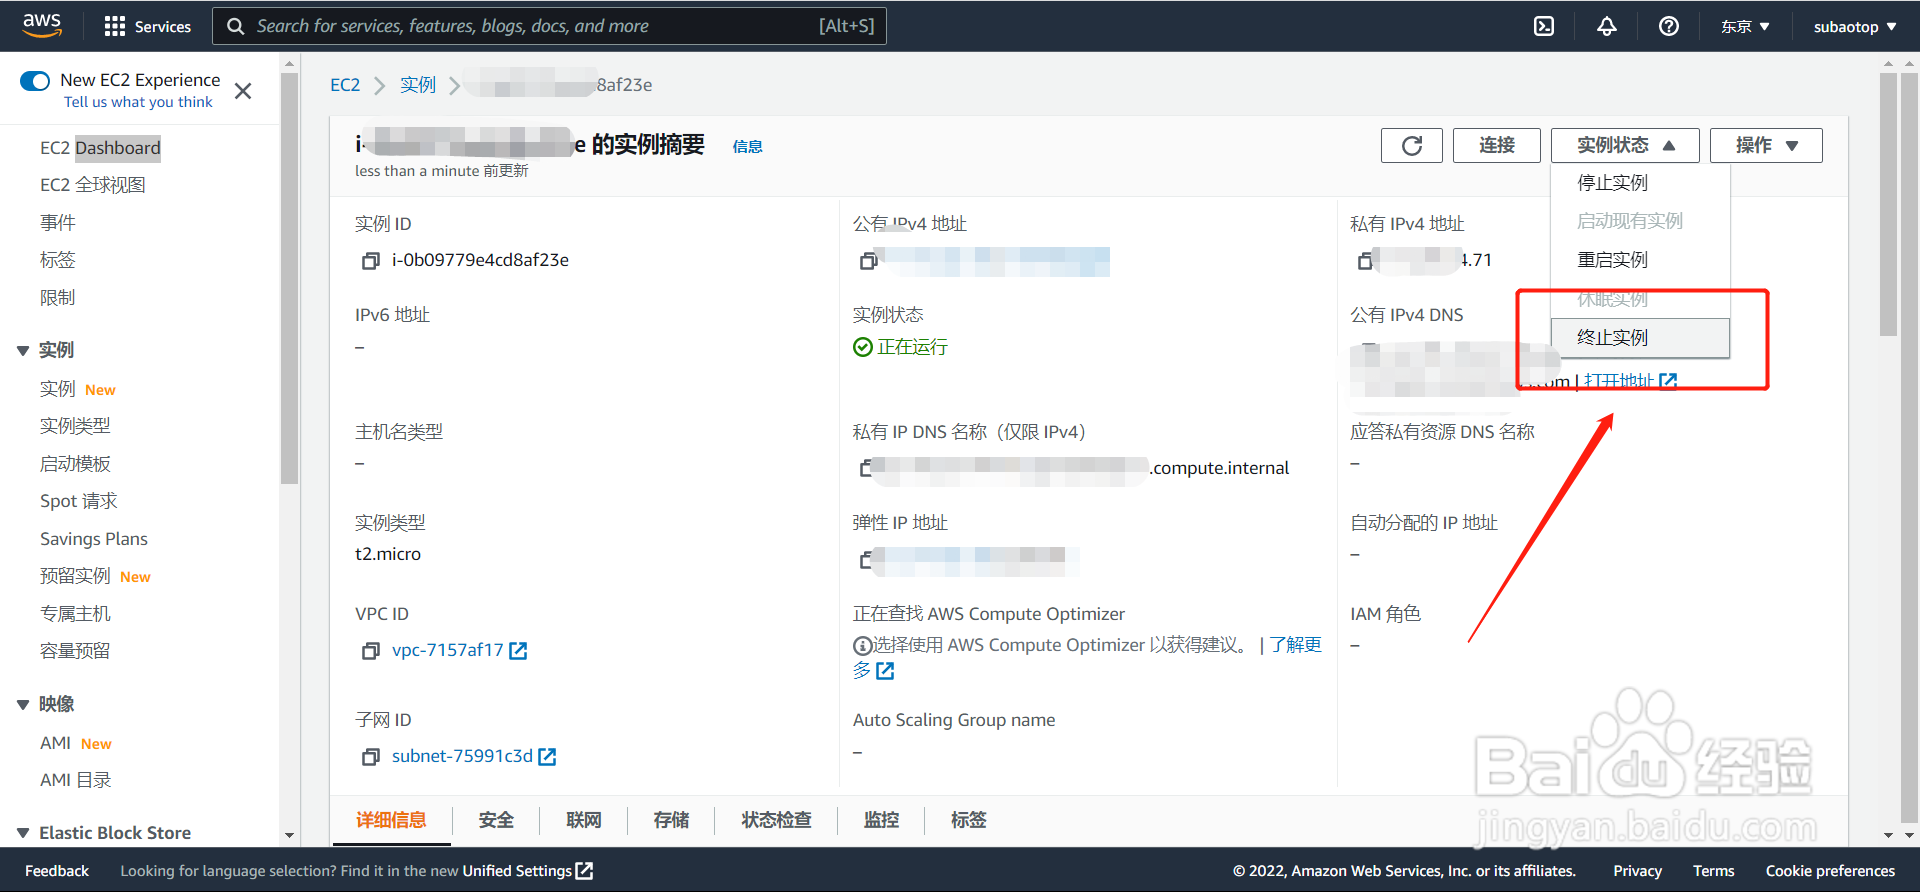Open EC2 全球视图 in sidebar
The width and height of the screenshot is (1920, 892).
pos(93,185)
